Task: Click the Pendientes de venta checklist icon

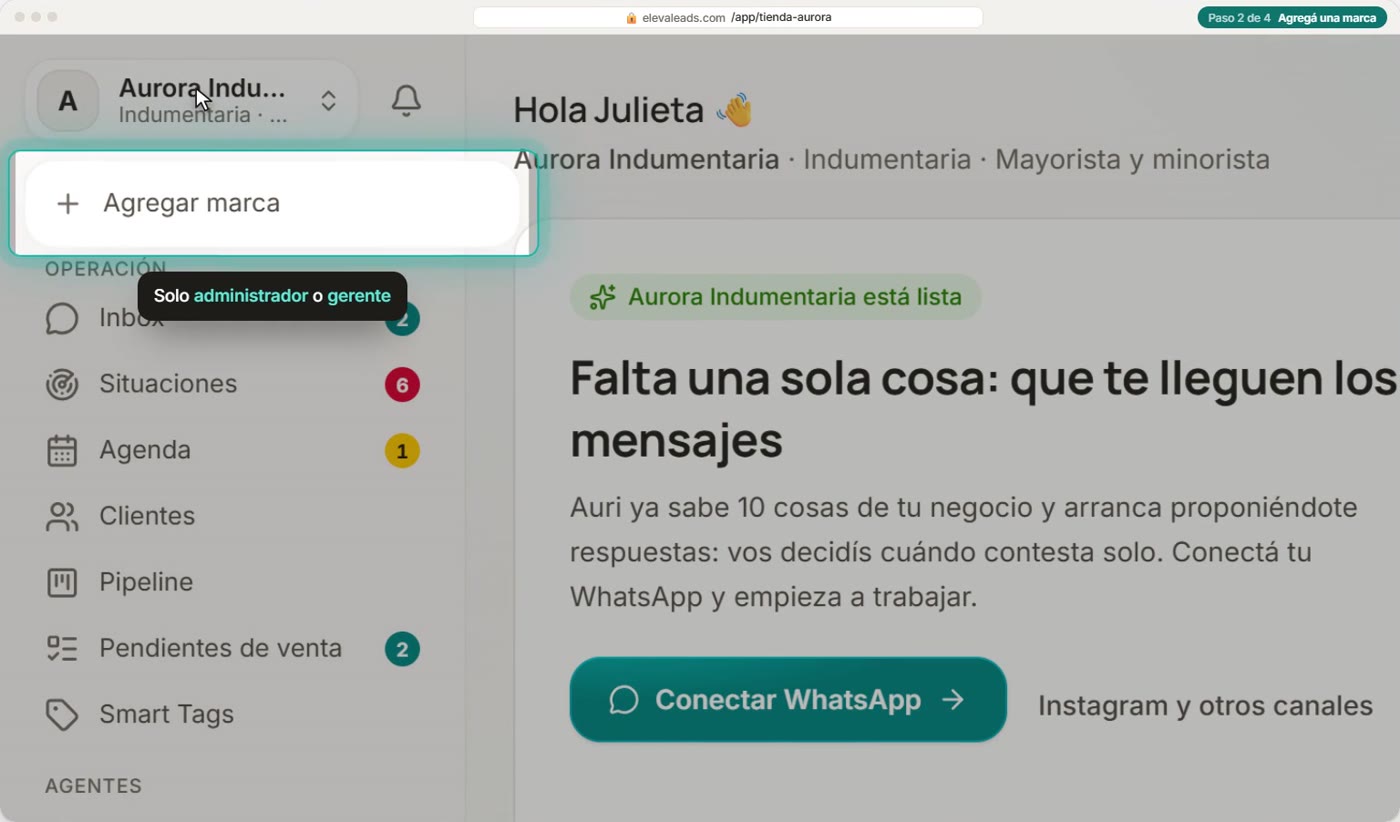Action: coord(62,648)
